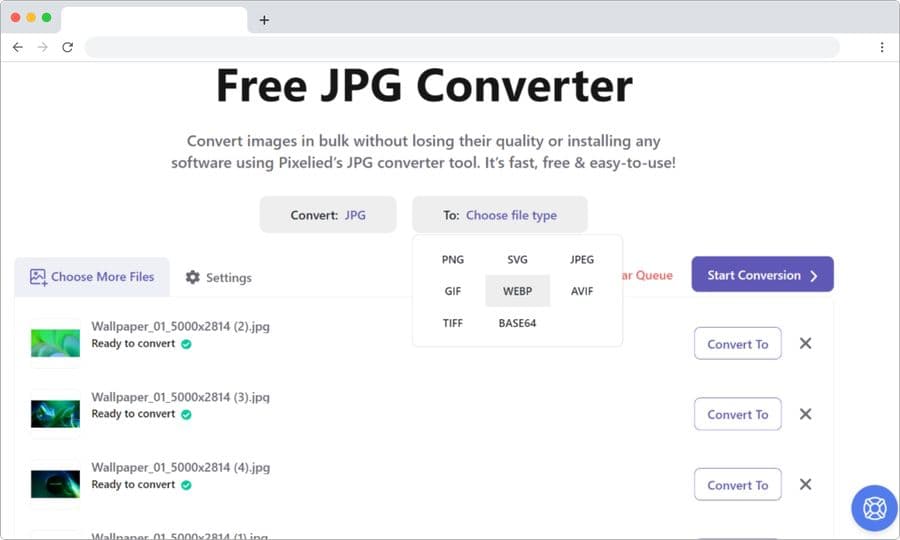
Task: Open the Settings gear tab
Action: tap(218, 277)
